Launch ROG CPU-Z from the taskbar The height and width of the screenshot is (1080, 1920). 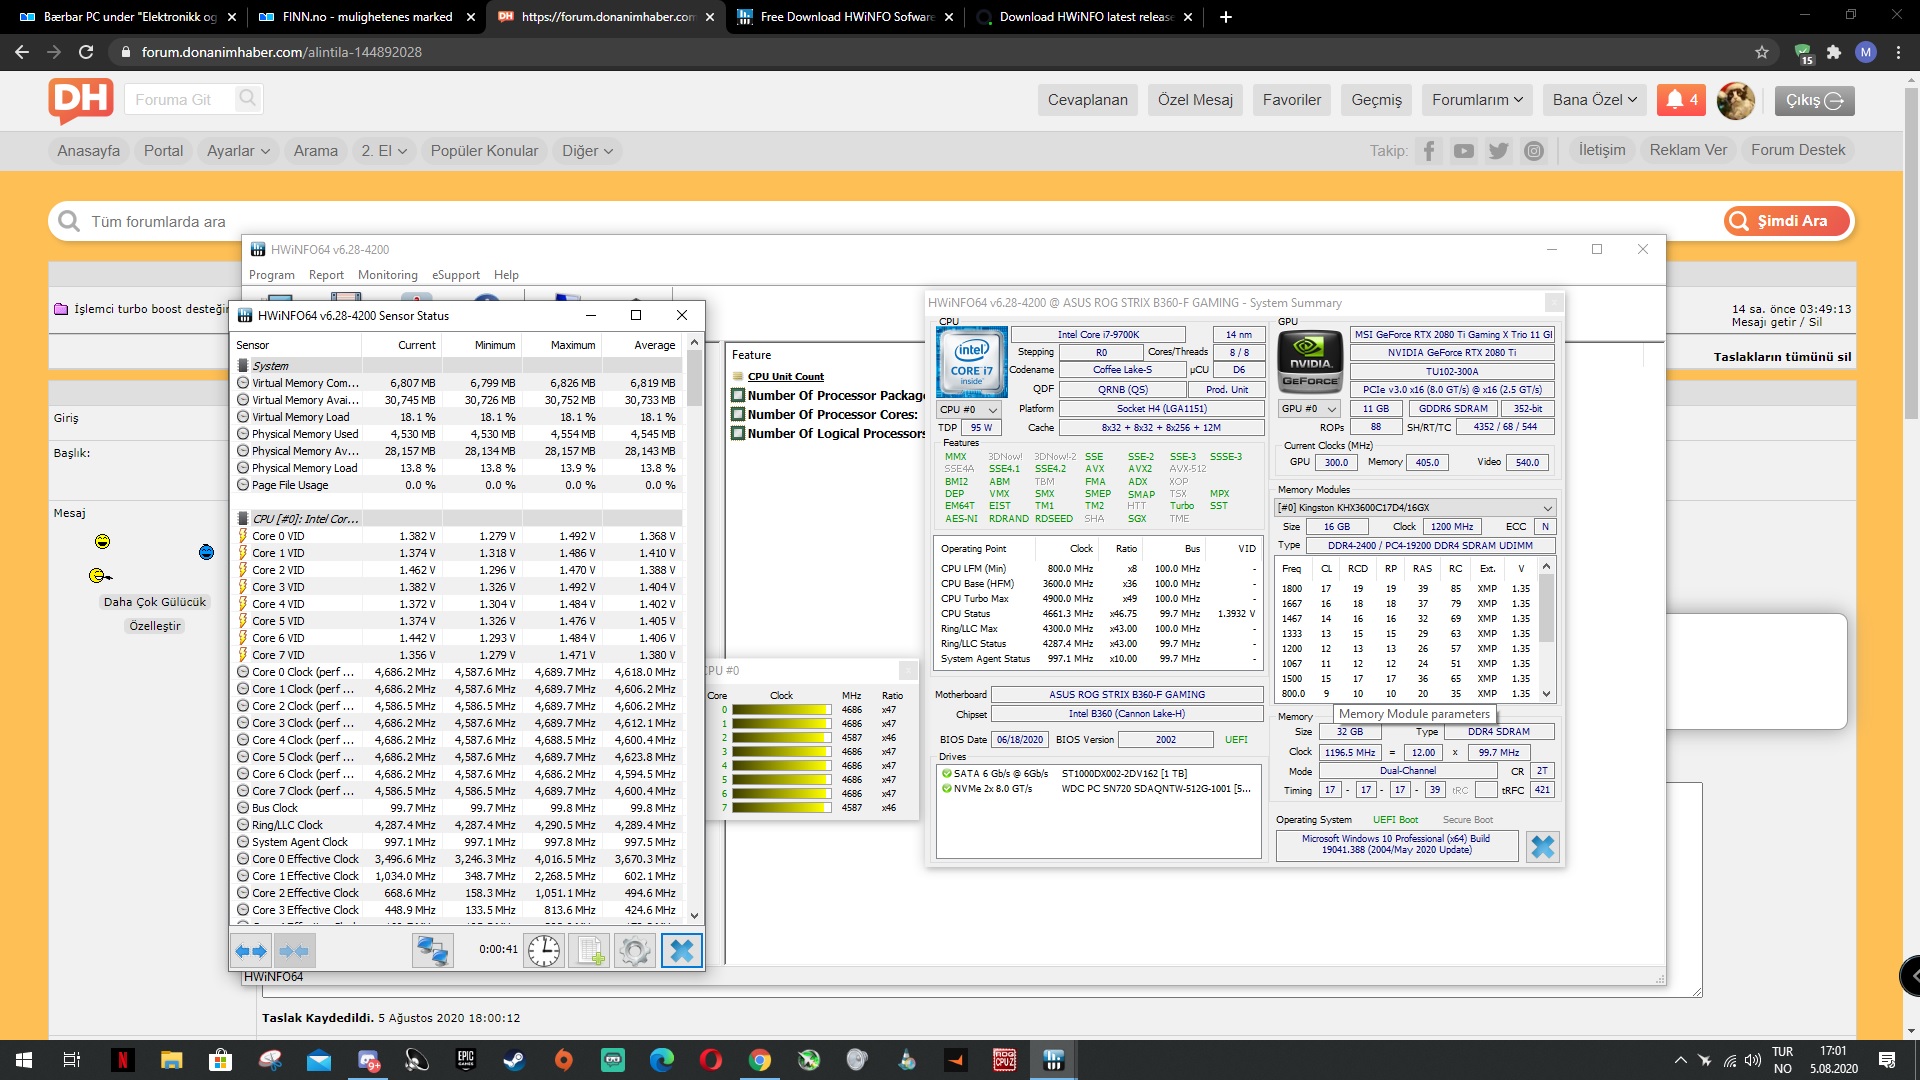click(x=1004, y=1060)
